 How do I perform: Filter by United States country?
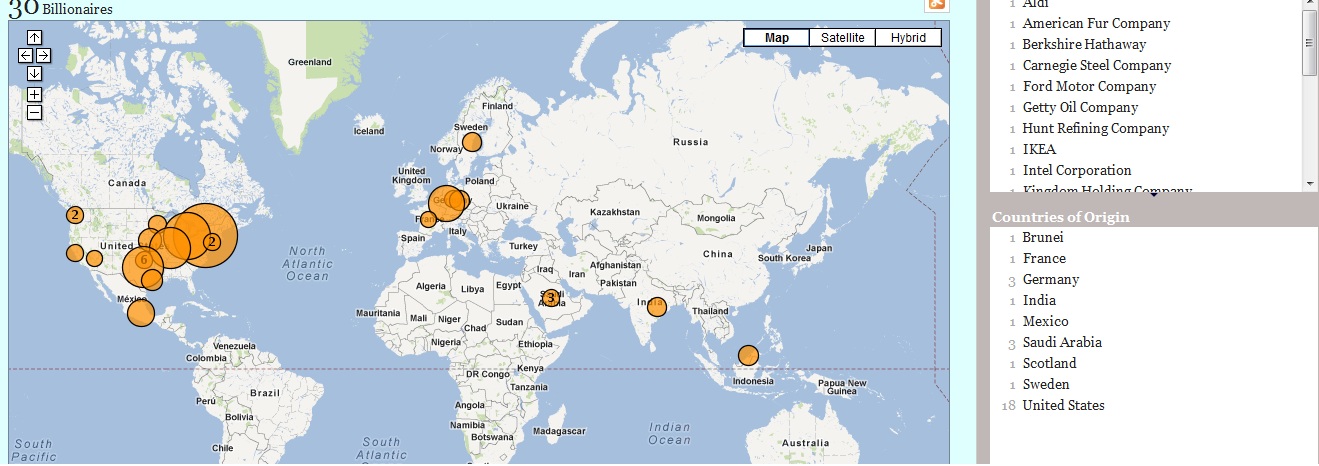tap(1063, 405)
